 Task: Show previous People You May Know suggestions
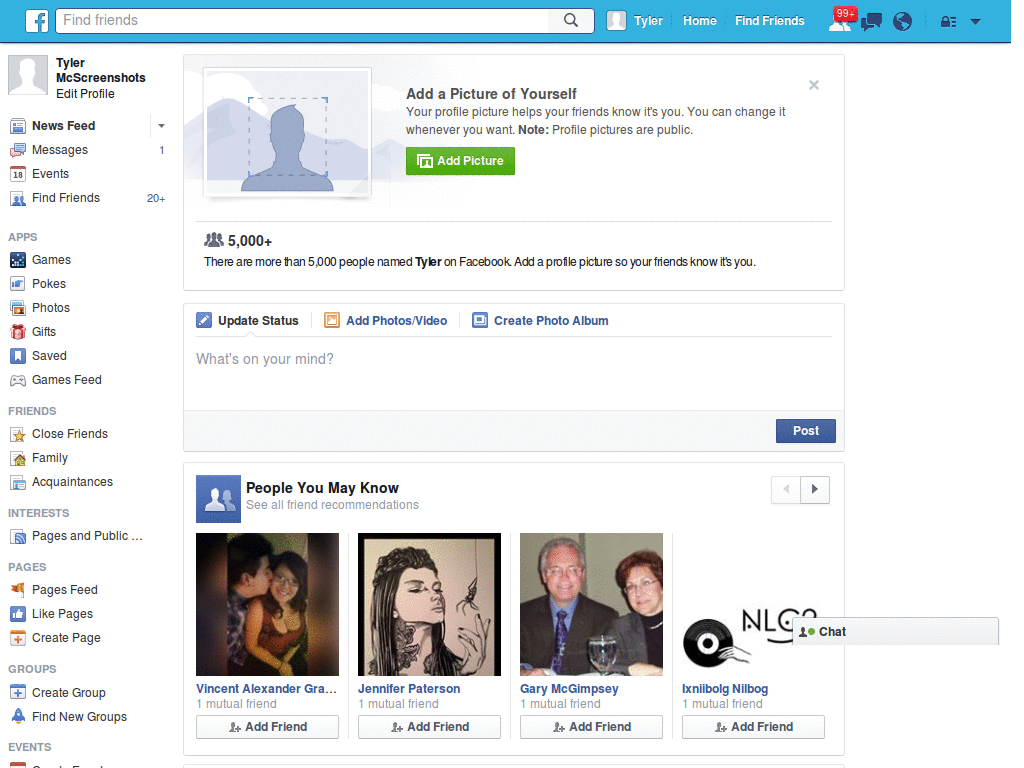pyautogui.click(x=786, y=490)
